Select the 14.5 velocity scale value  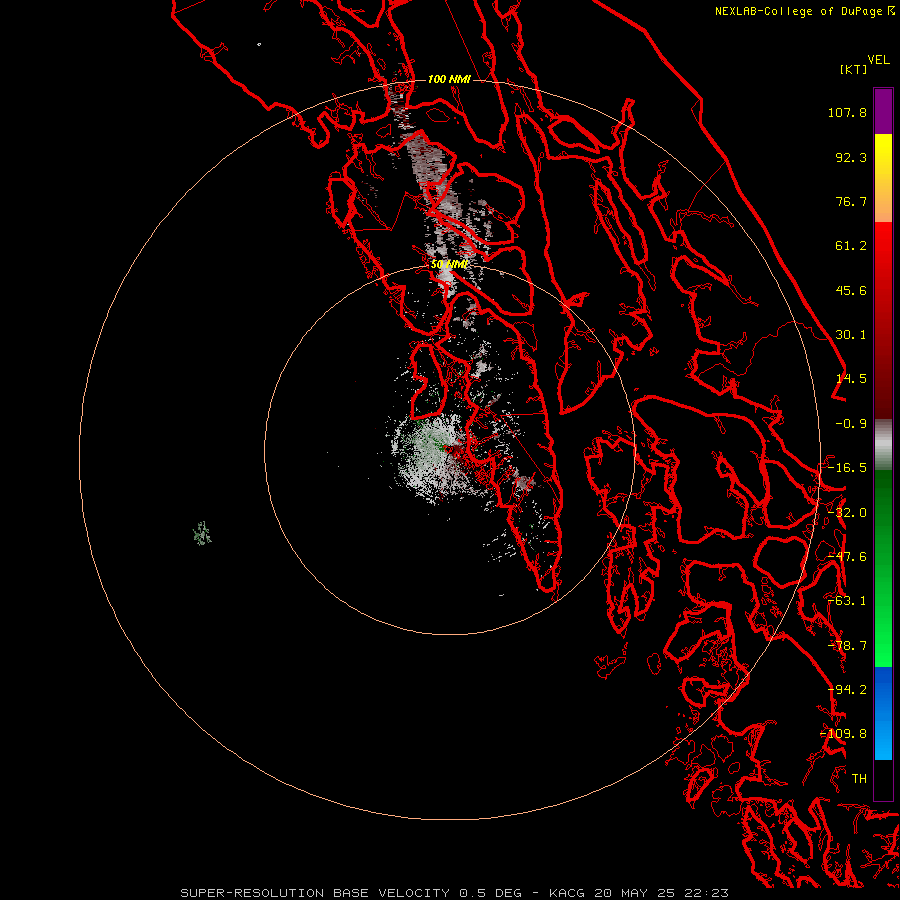click(x=851, y=379)
